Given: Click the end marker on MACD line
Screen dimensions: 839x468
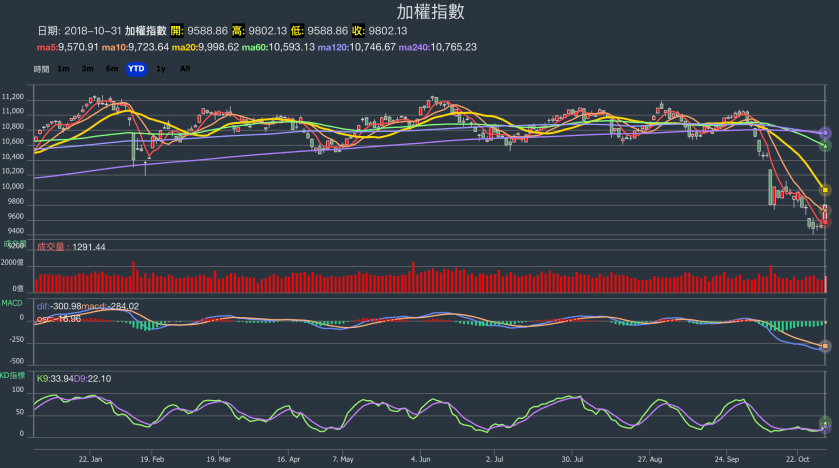Looking at the screenshot, I should point(825,346).
